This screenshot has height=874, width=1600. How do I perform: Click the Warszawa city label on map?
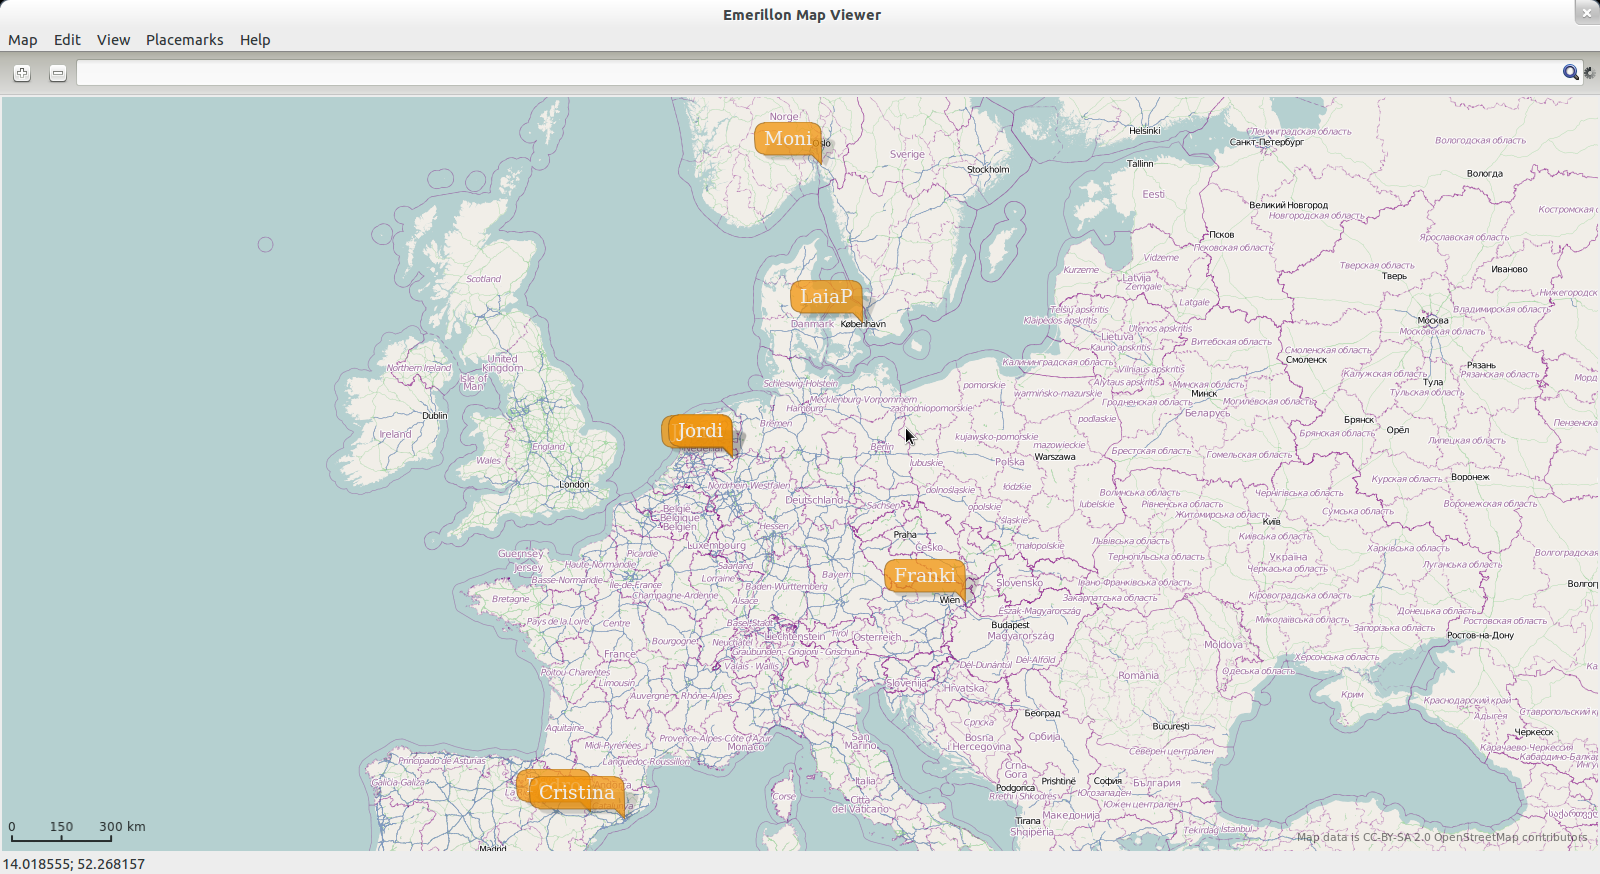coord(1055,457)
